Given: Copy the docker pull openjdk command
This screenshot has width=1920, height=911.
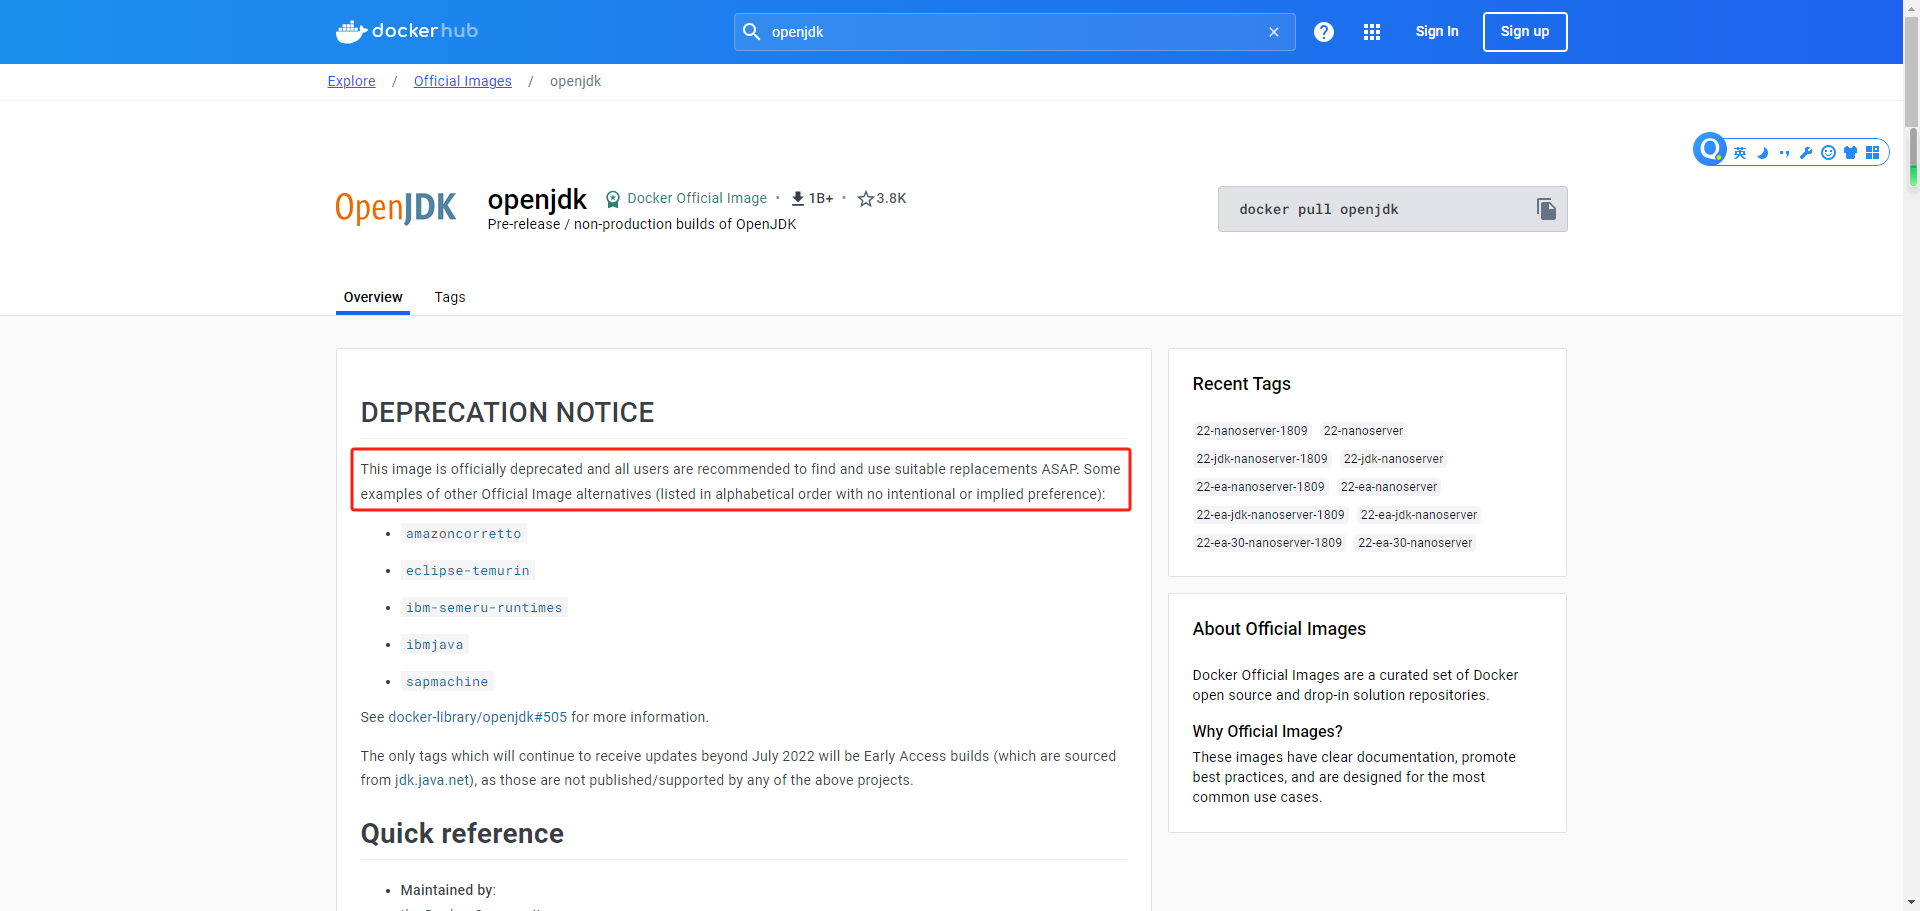Looking at the screenshot, I should pyautogui.click(x=1546, y=209).
